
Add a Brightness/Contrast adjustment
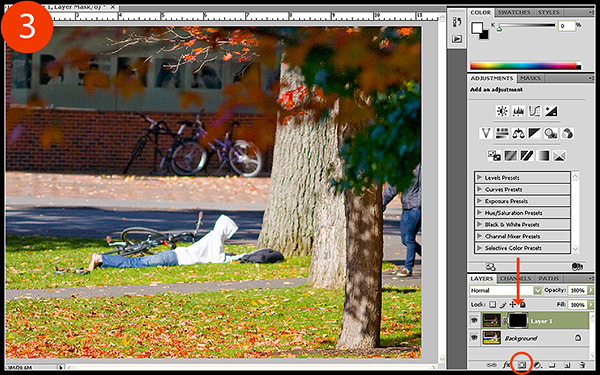(502, 111)
